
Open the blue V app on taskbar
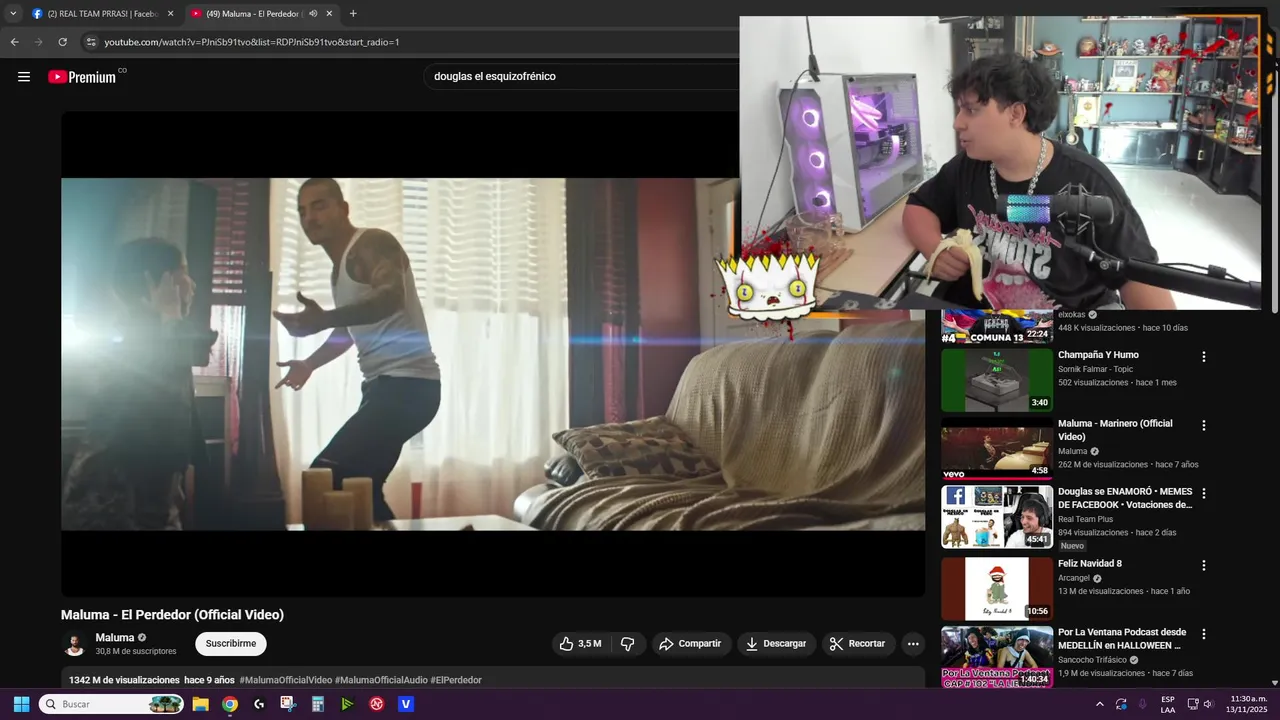pyautogui.click(x=406, y=704)
